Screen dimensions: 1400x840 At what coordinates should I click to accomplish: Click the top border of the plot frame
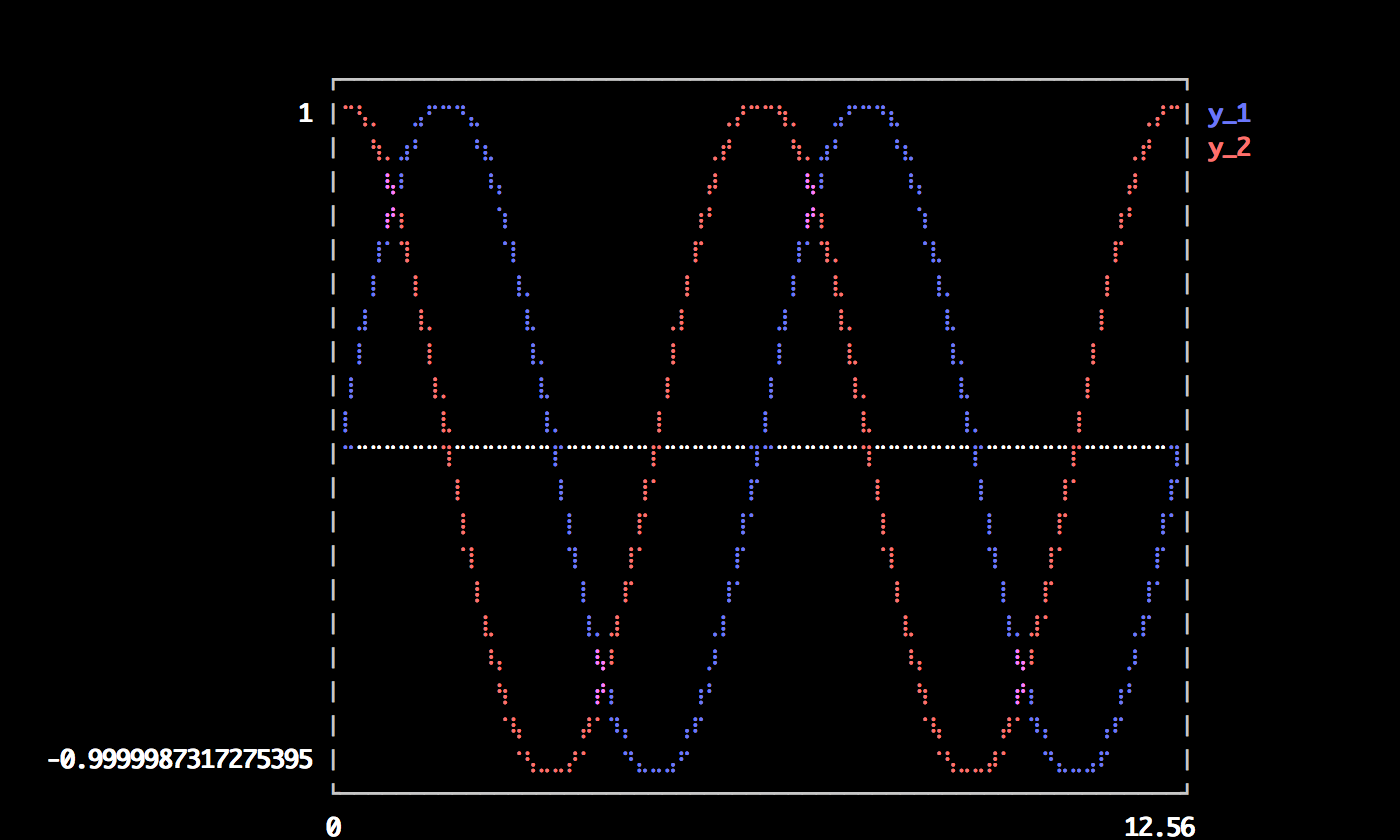[x=760, y=79]
